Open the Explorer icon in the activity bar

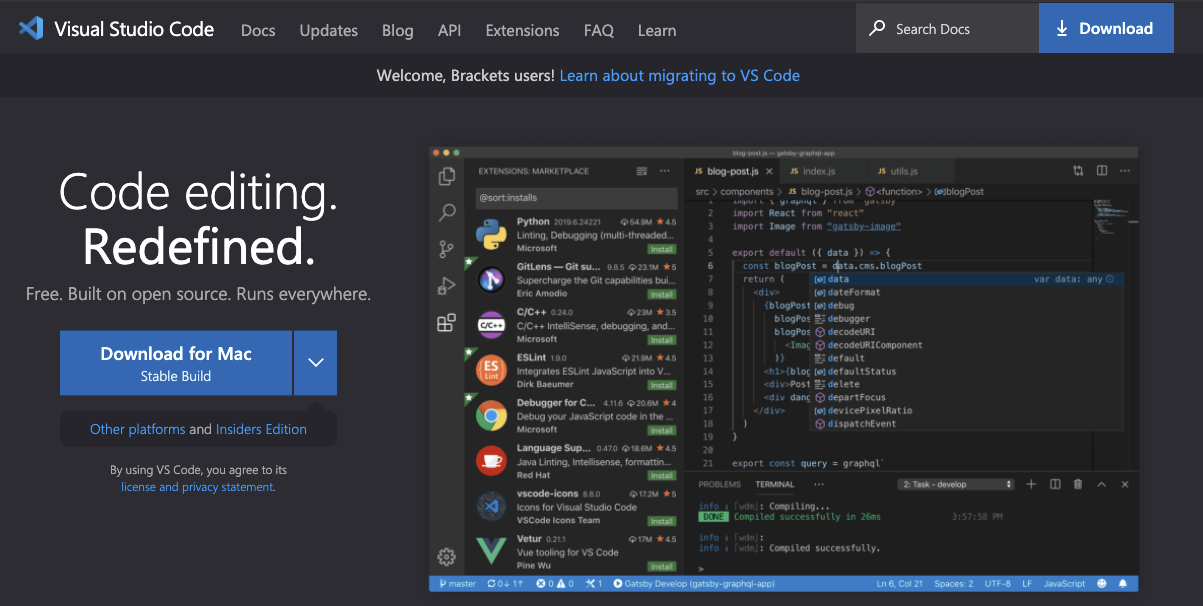point(447,177)
